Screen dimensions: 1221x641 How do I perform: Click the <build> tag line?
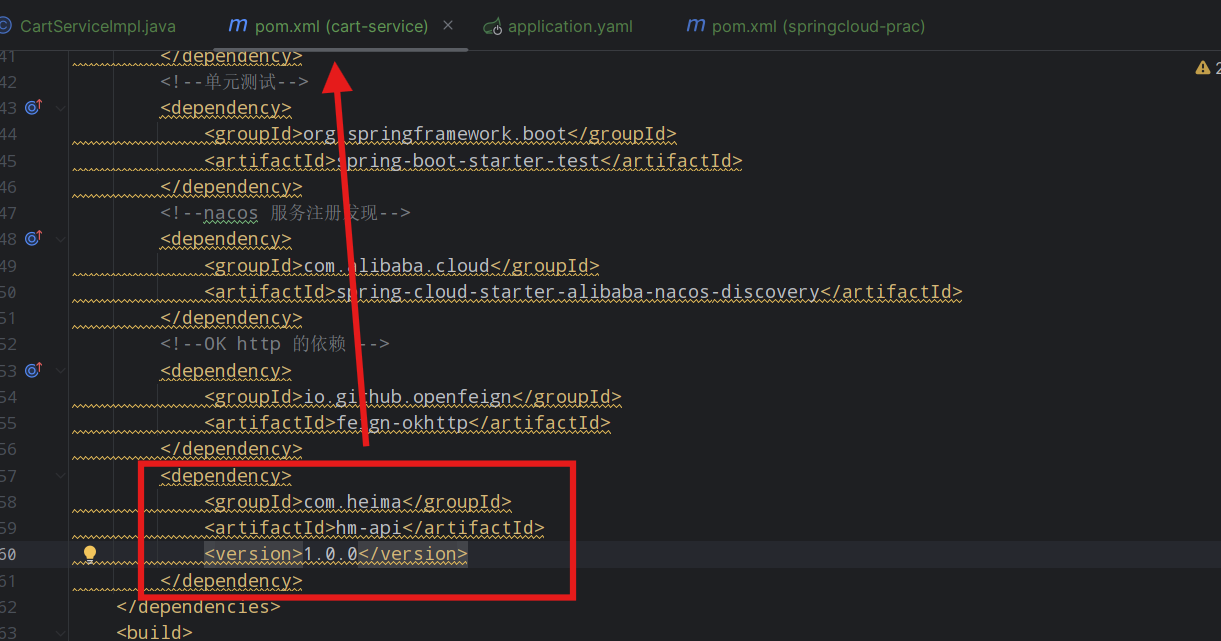tap(154, 632)
